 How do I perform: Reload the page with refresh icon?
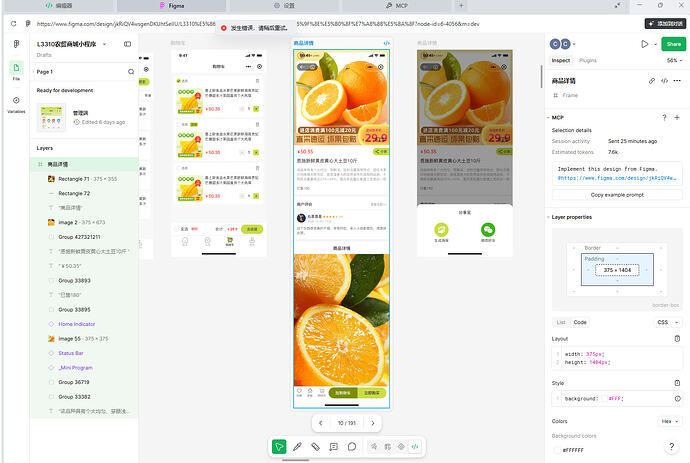pos(13,24)
